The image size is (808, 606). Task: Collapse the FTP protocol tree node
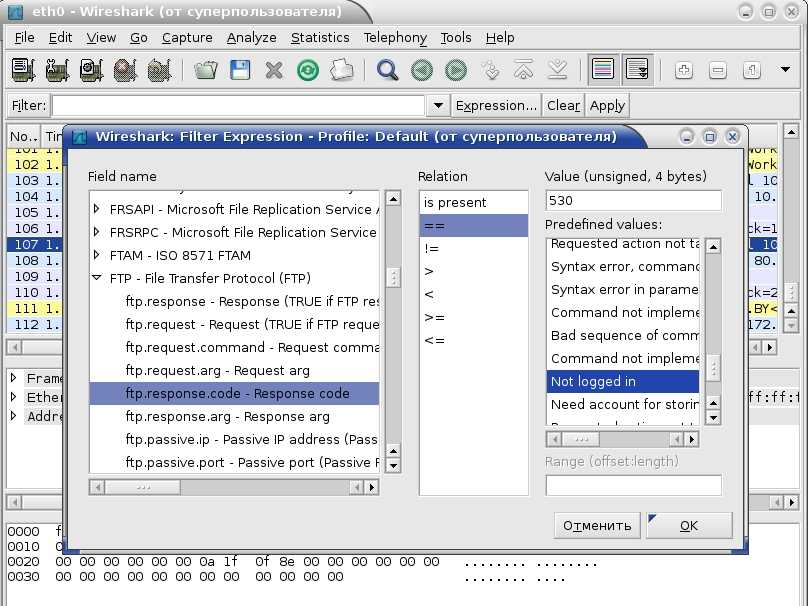(x=97, y=279)
